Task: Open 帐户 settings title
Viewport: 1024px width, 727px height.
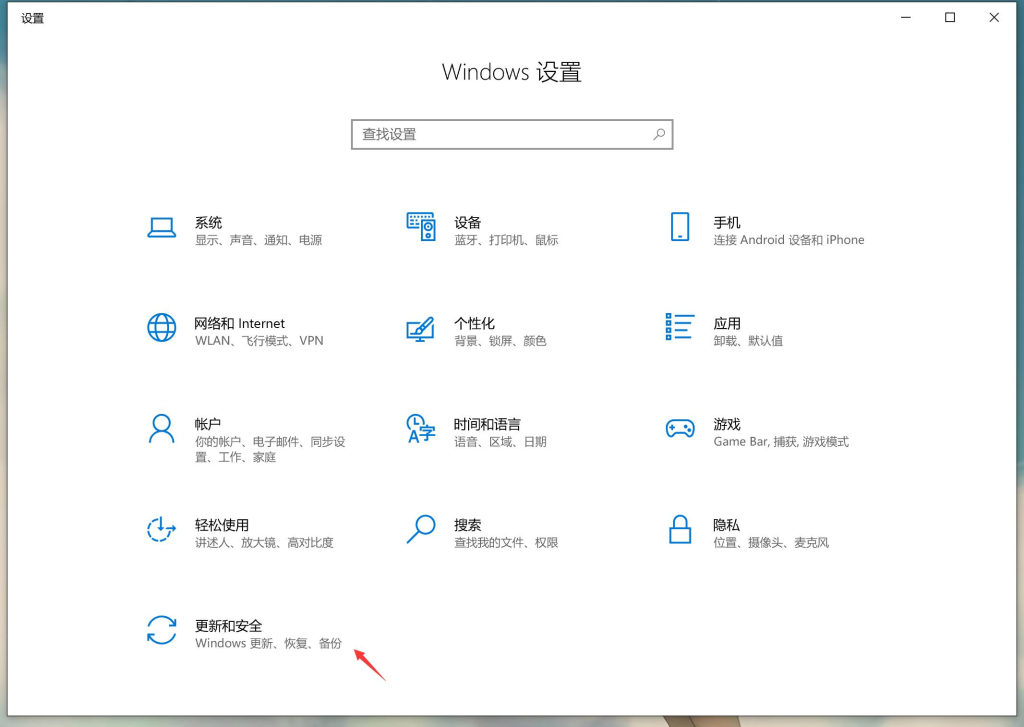Action: pyautogui.click(x=208, y=424)
